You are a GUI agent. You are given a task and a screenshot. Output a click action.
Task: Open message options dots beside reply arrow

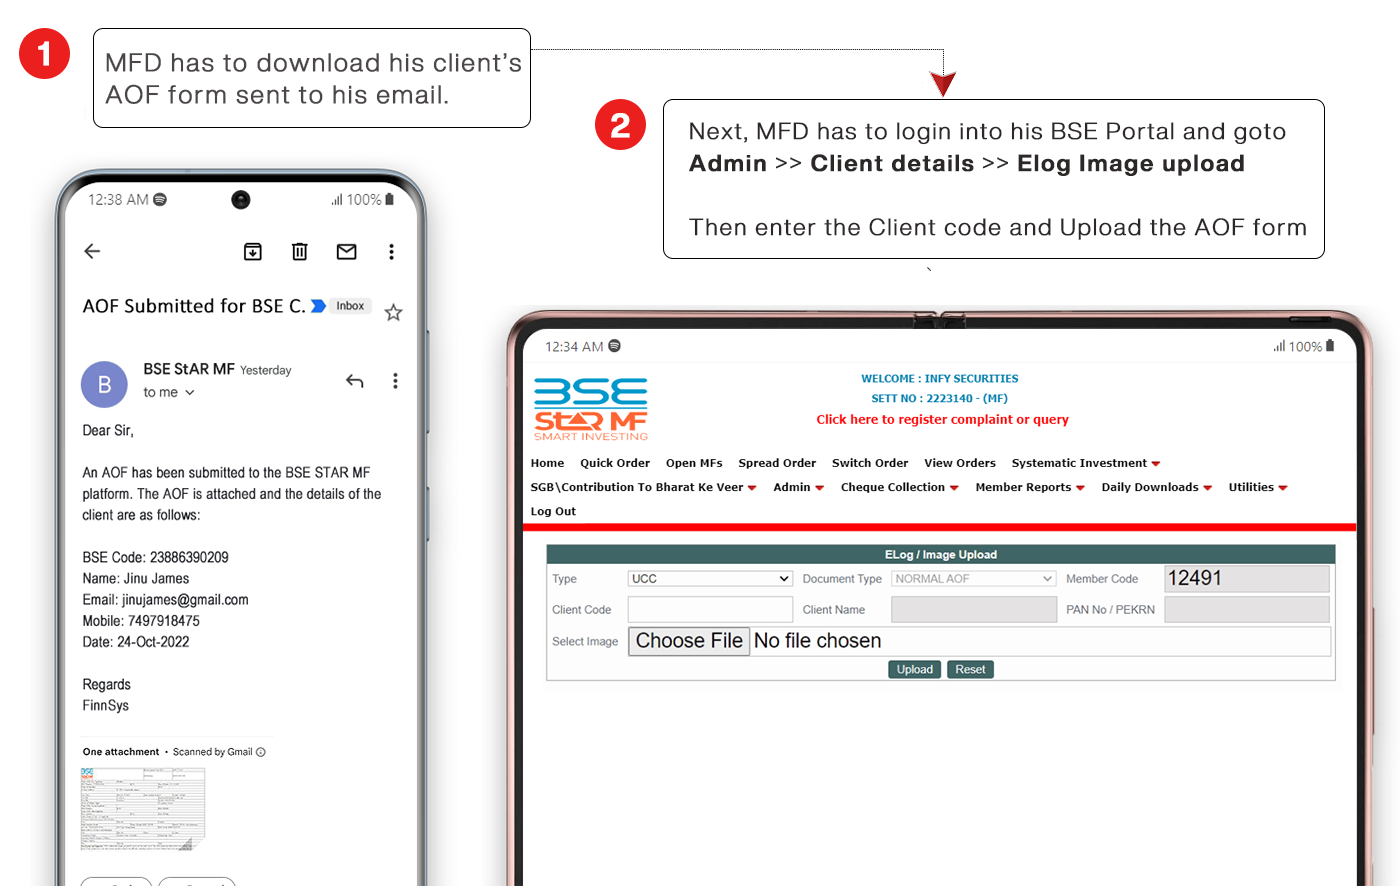pos(395,380)
